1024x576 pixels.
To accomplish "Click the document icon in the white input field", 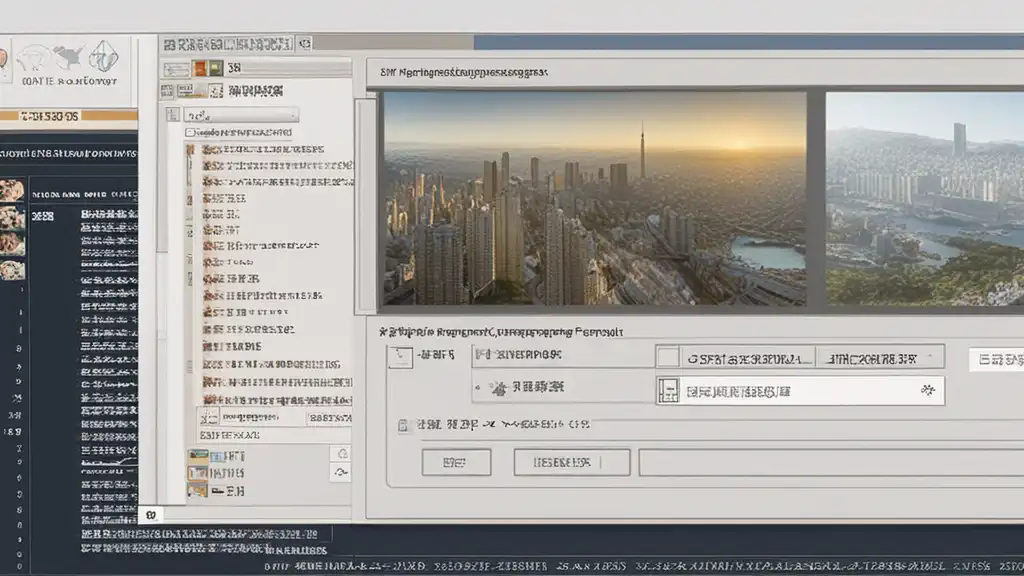I will point(668,391).
